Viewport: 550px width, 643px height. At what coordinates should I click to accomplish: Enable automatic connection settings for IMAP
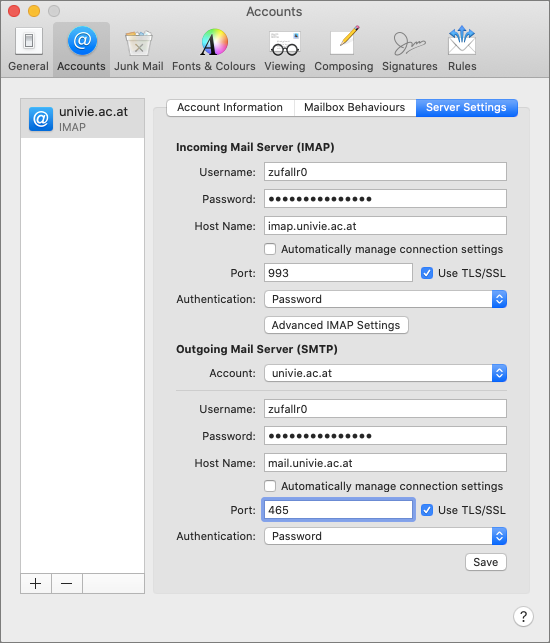(x=270, y=249)
